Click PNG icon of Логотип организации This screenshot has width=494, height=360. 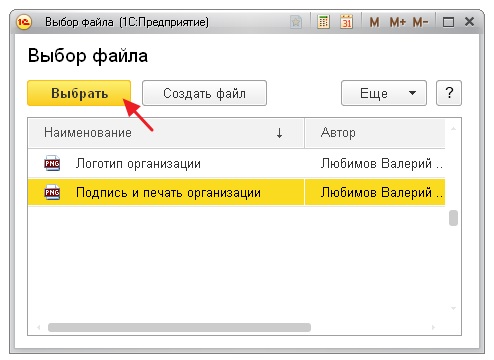(52, 163)
